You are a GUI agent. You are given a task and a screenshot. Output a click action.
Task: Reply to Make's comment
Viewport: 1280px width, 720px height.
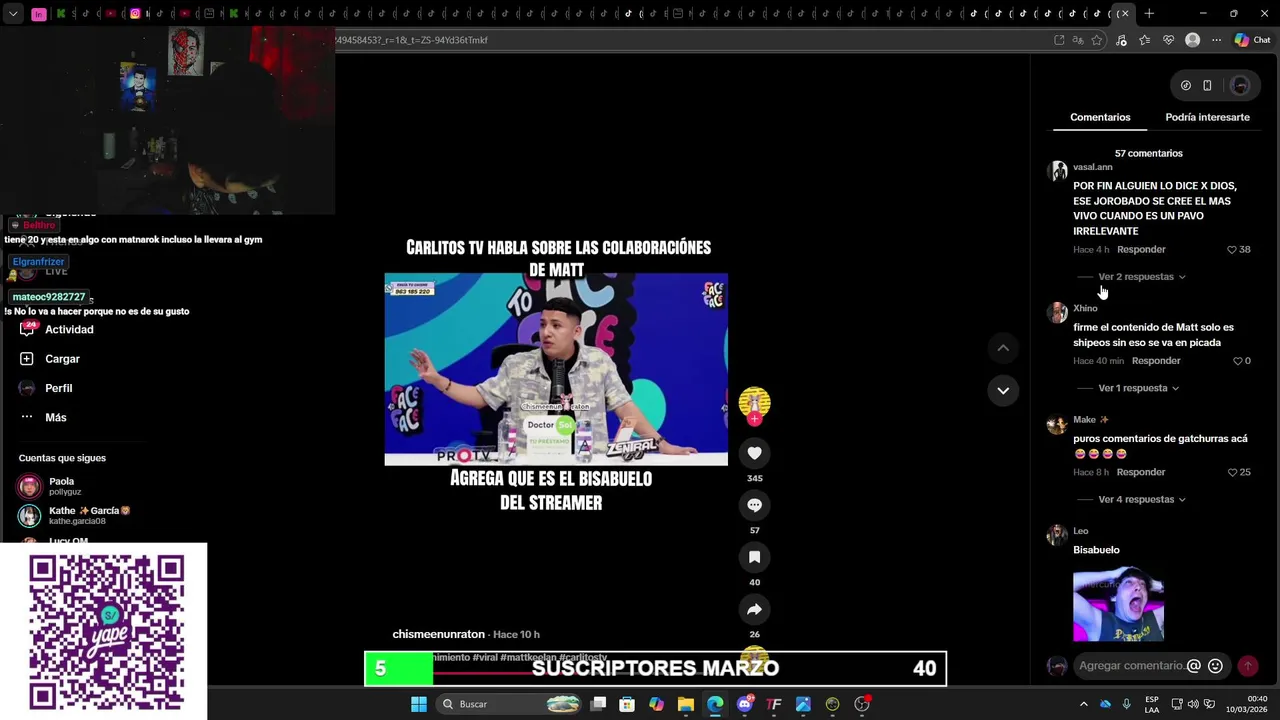tap(1141, 472)
